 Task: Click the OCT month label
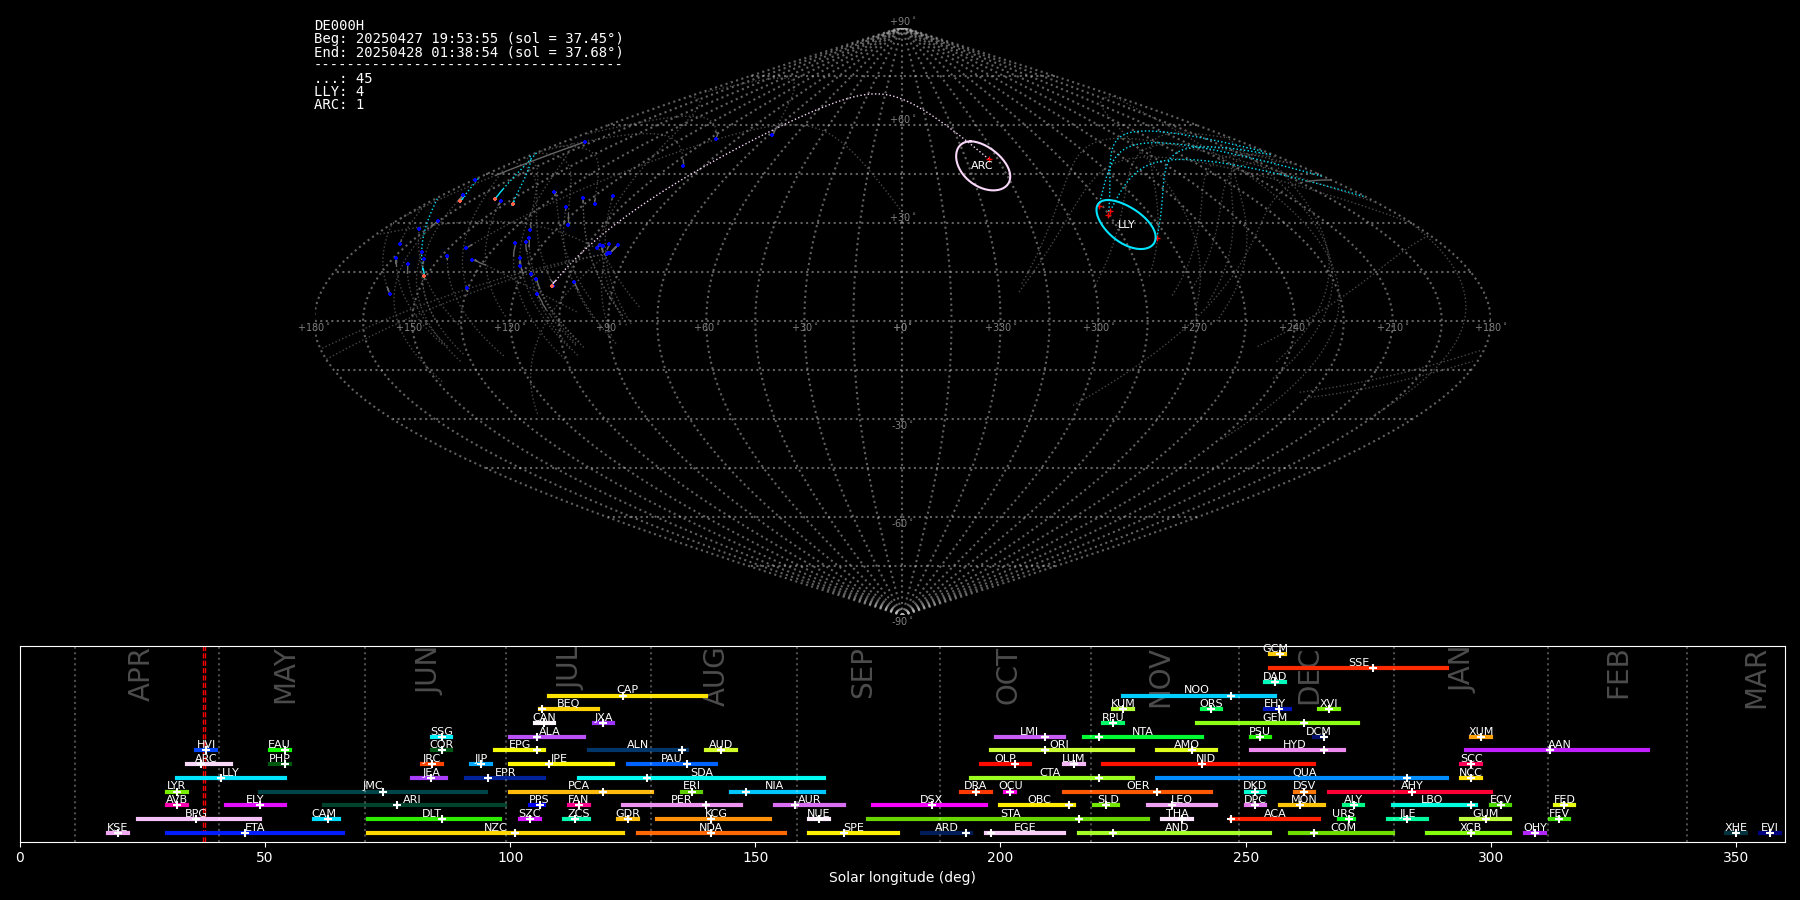(1008, 677)
